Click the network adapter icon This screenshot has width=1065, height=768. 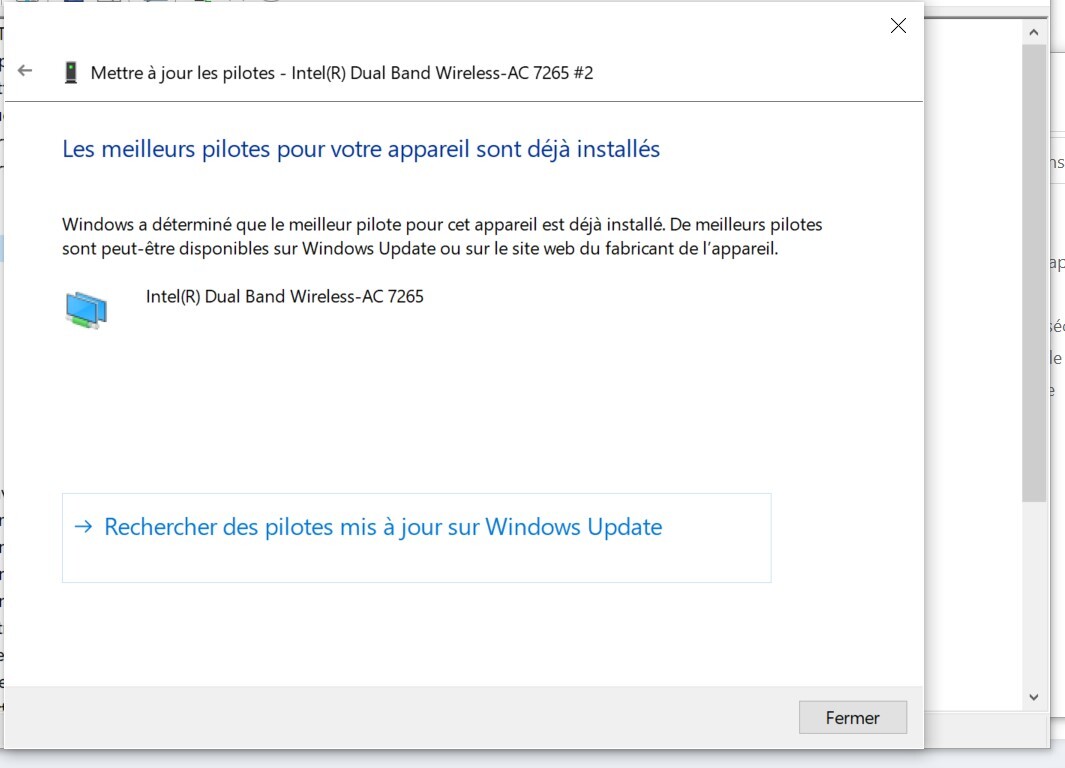86,310
